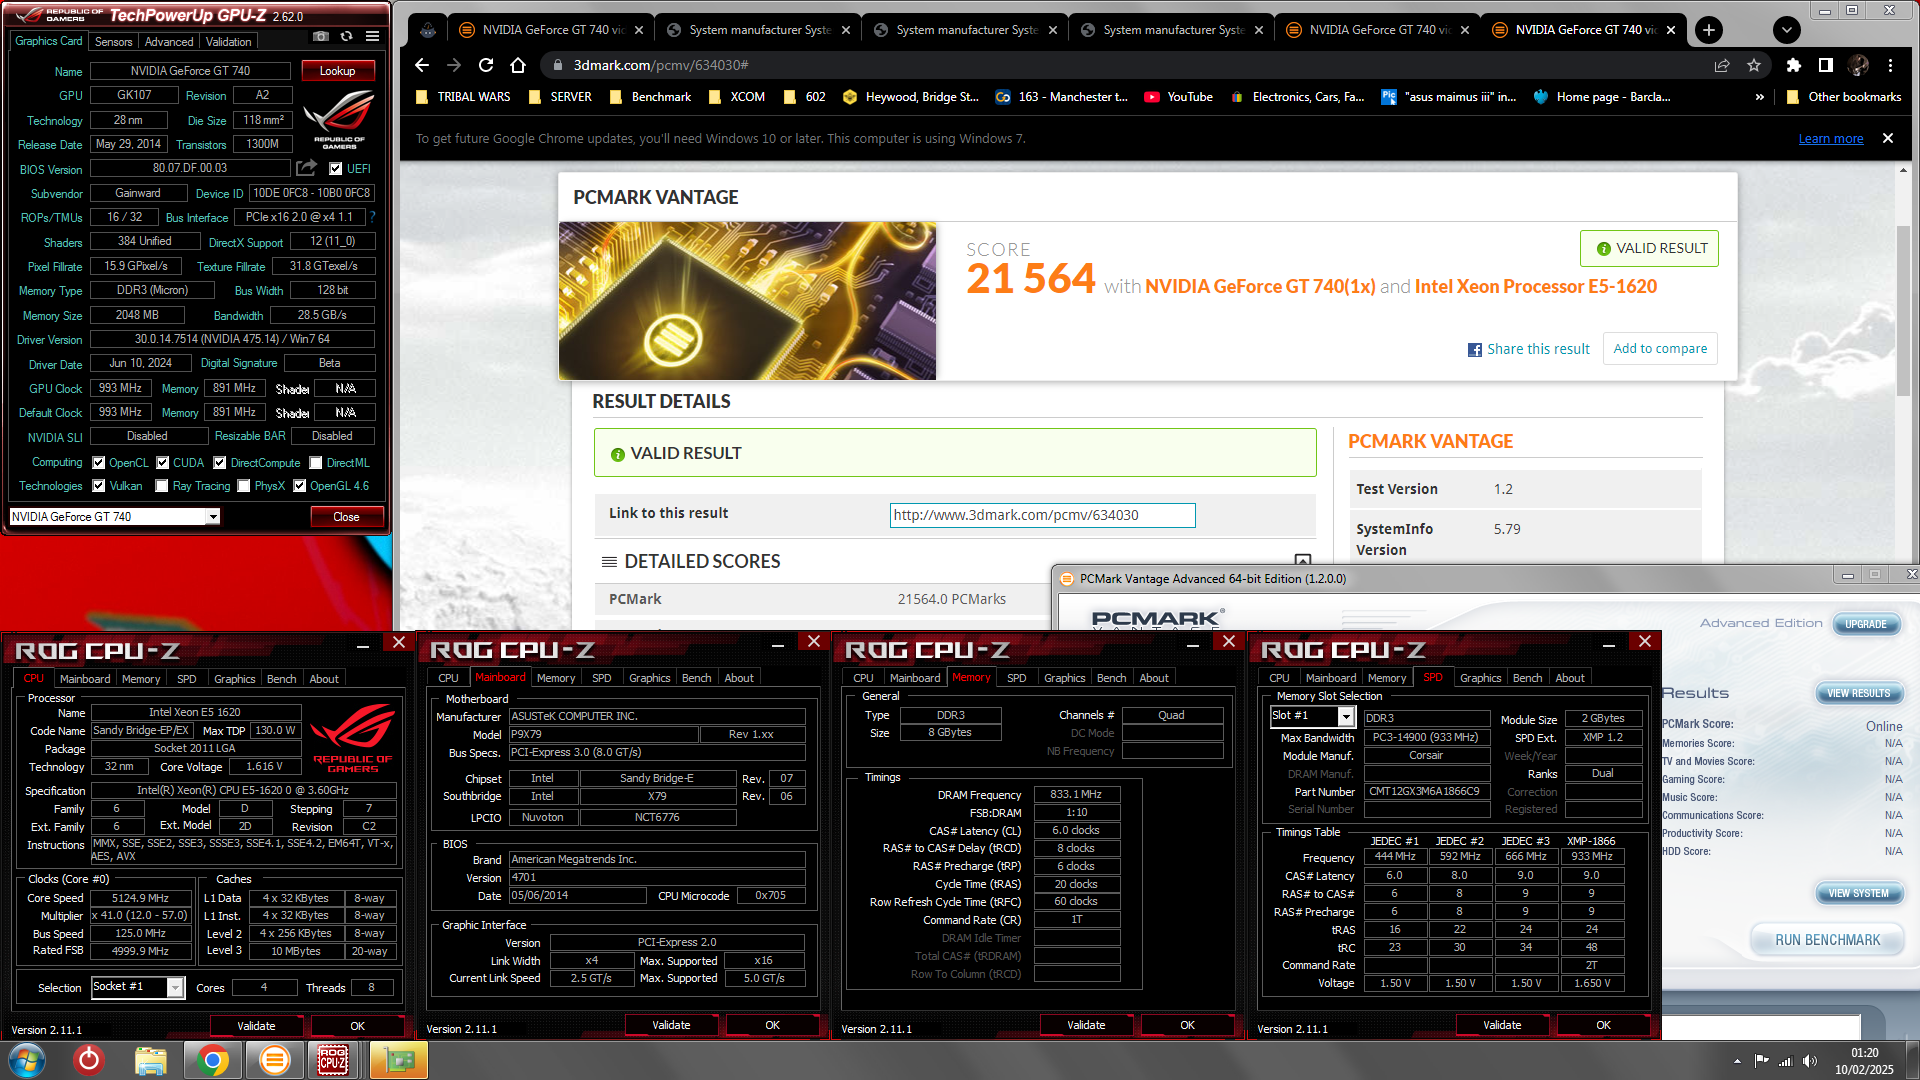Switch to the Sensors tab in GPU-Z
Screen dimensions: 1920x1080
(113, 42)
